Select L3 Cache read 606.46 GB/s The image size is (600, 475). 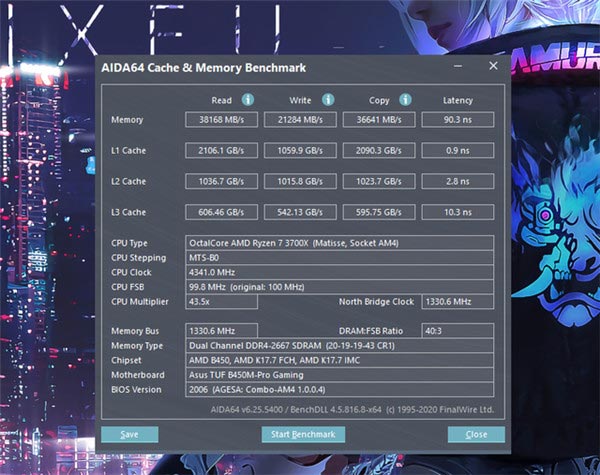(222, 212)
